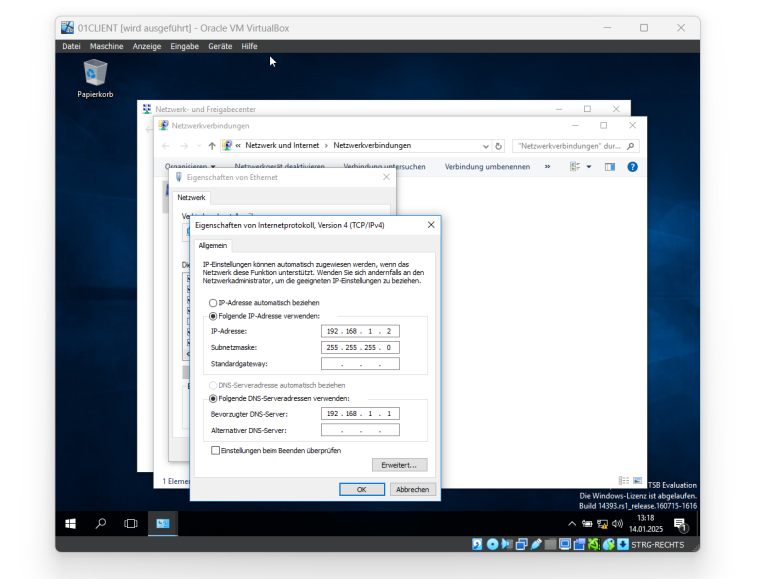Click Verbindung untersuchen in the toolbar
Viewport: 768px width, 579px height.
click(x=384, y=167)
